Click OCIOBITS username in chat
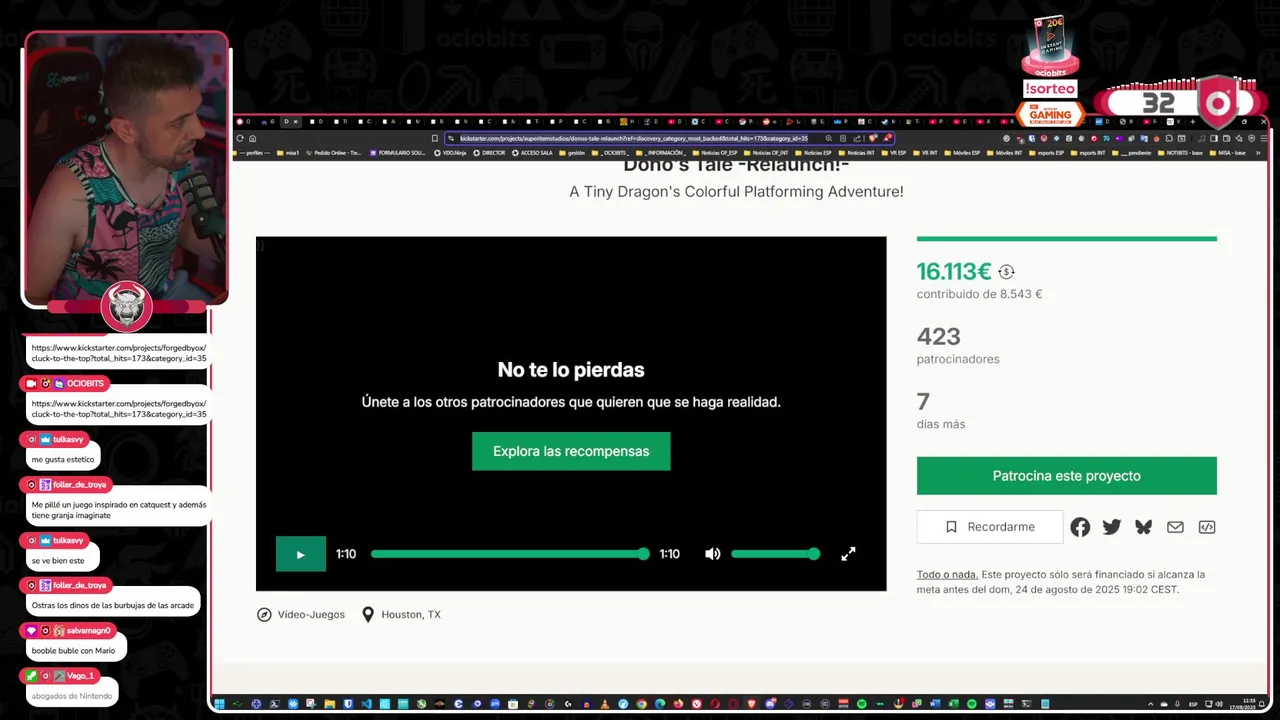The height and width of the screenshot is (720, 1280). (85, 384)
